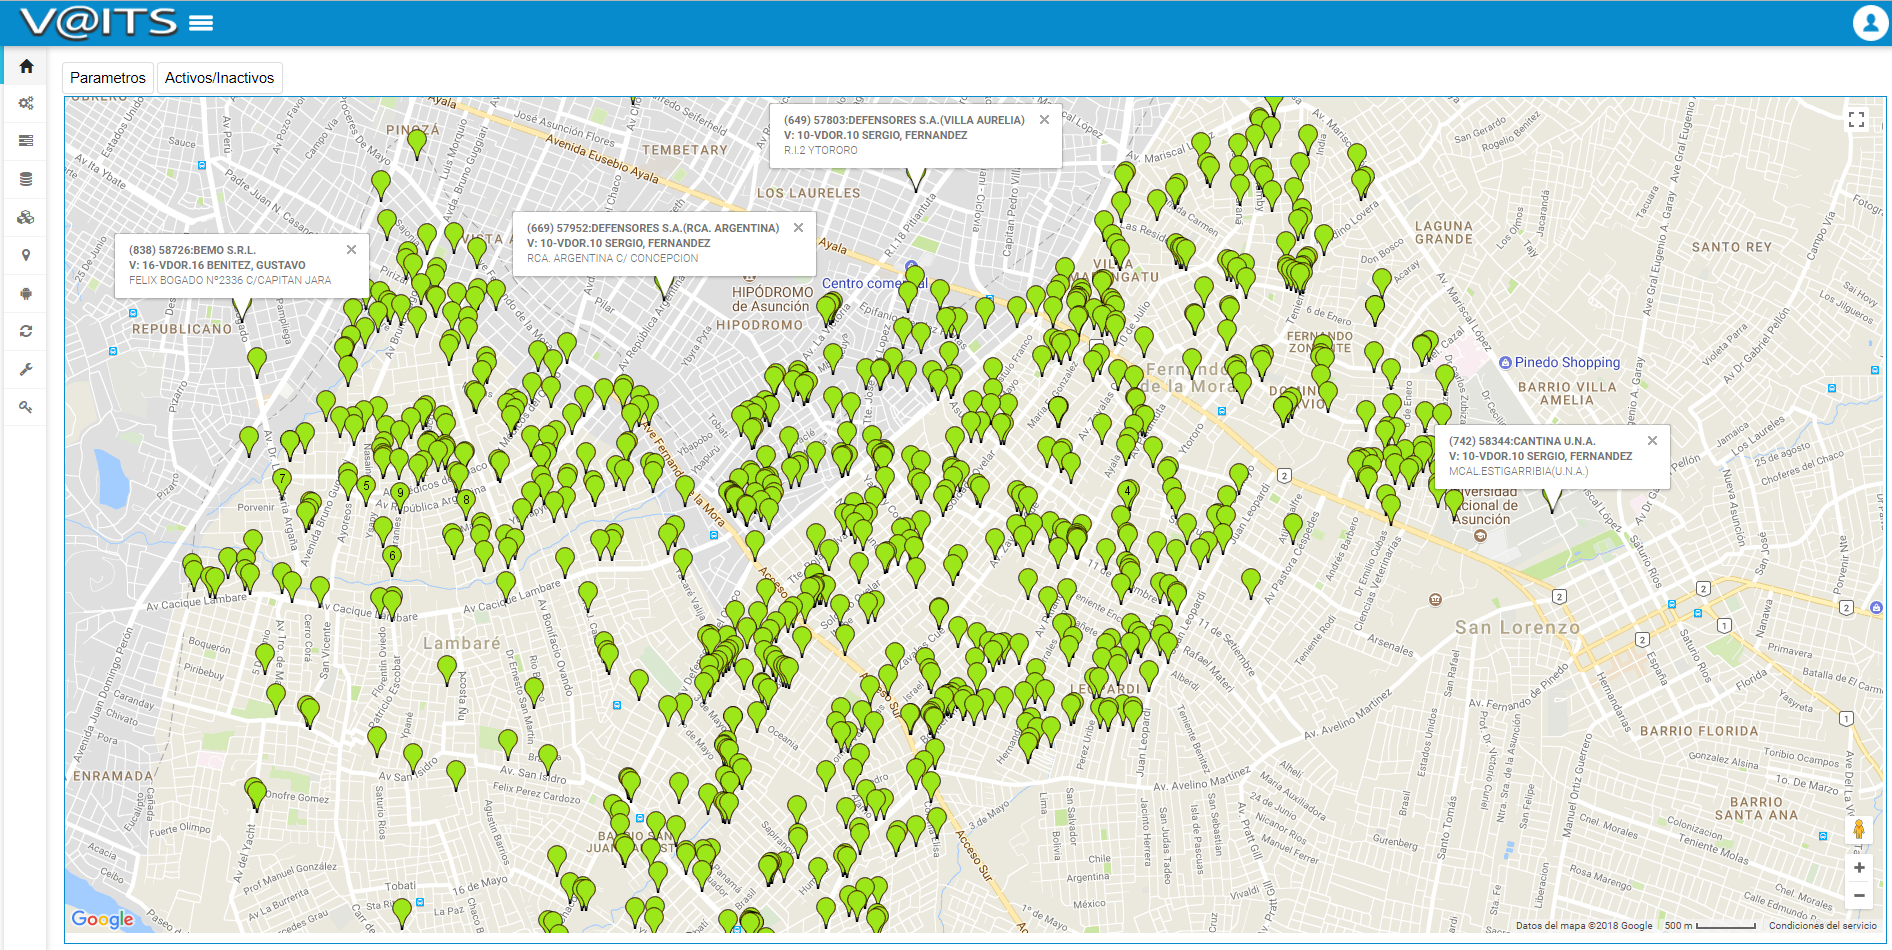The height and width of the screenshot is (950, 1892).
Task: Select map marker numbered 8
Action: [466, 504]
